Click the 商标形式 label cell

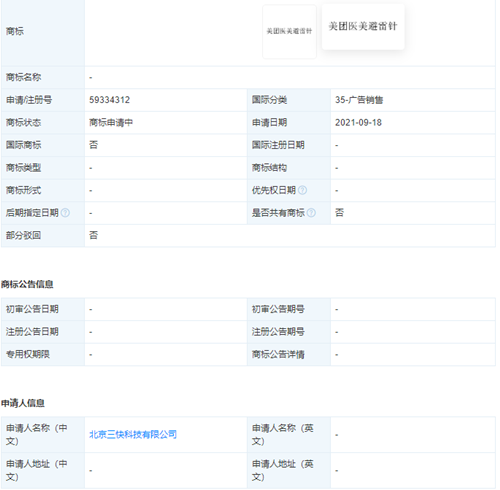(43, 190)
